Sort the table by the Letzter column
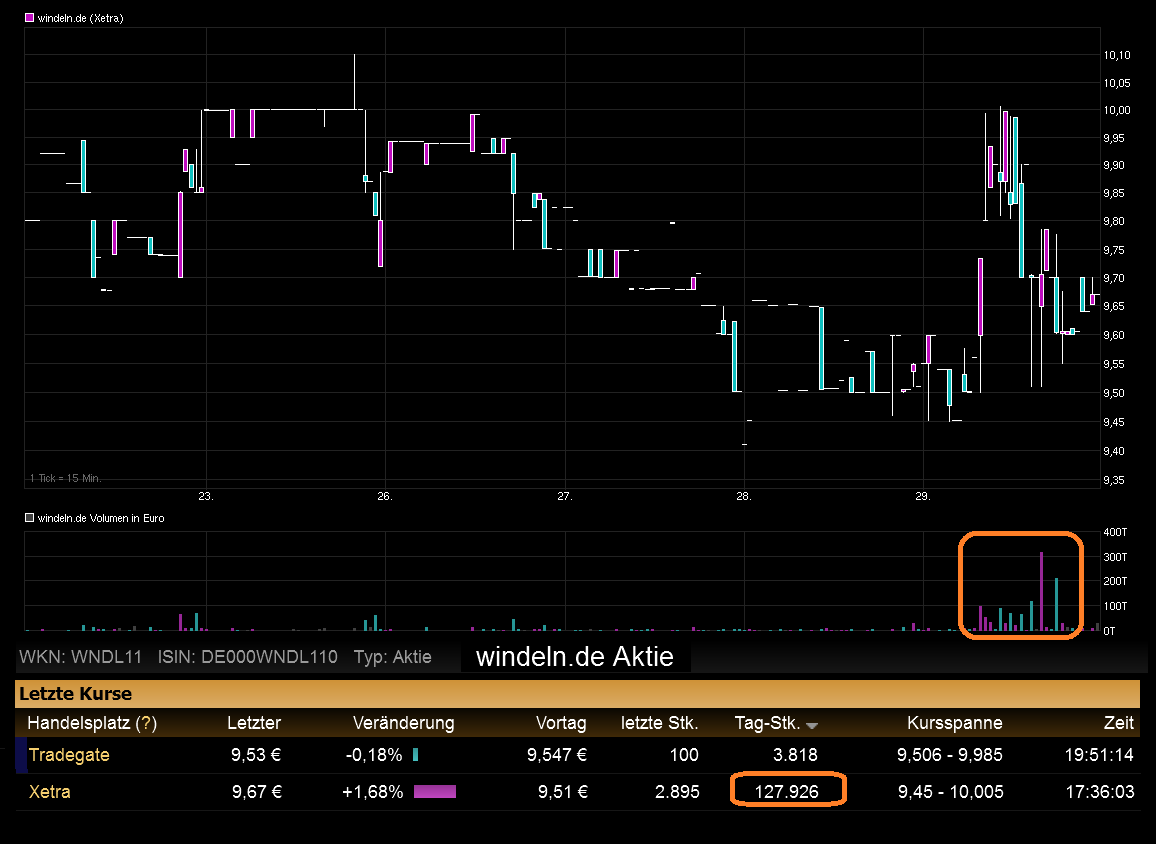The image size is (1156, 844). pyautogui.click(x=254, y=723)
